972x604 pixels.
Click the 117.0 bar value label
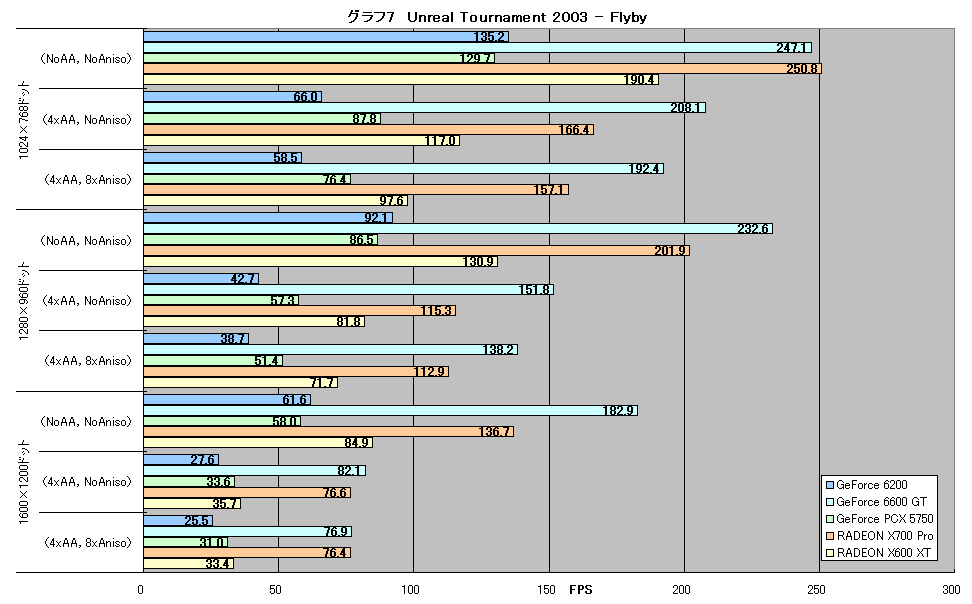(x=441, y=141)
